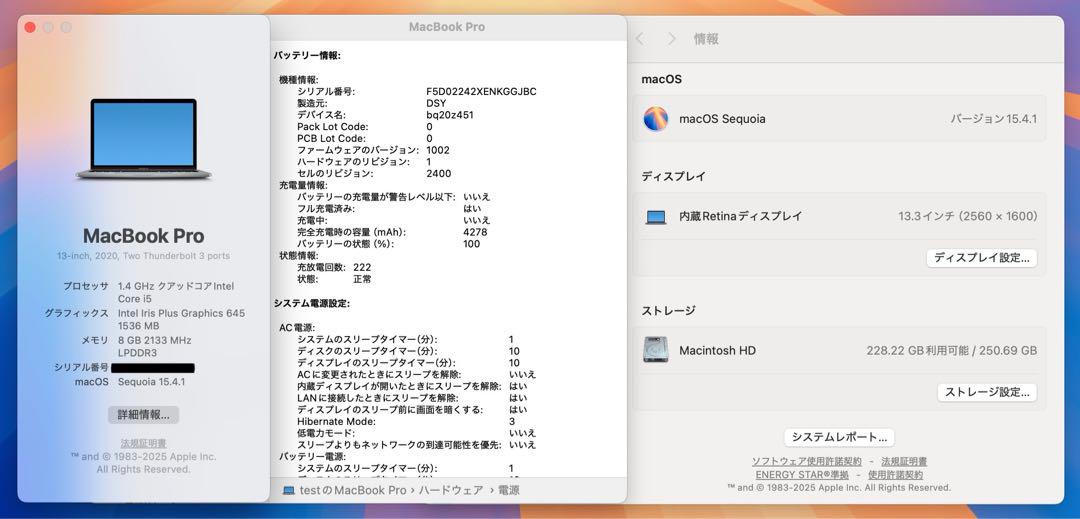
Task: Click the large MacBook Pro heading
Action: 143,236
